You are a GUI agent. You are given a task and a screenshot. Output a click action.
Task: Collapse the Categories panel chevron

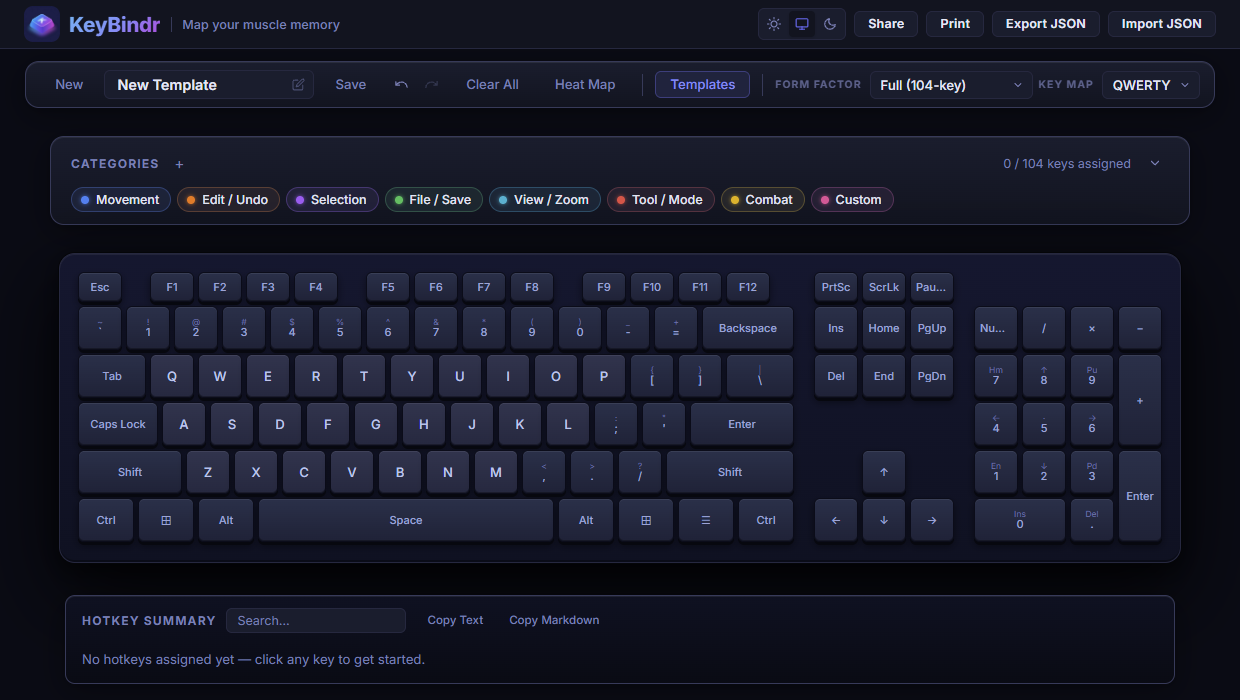[1156, 164]
